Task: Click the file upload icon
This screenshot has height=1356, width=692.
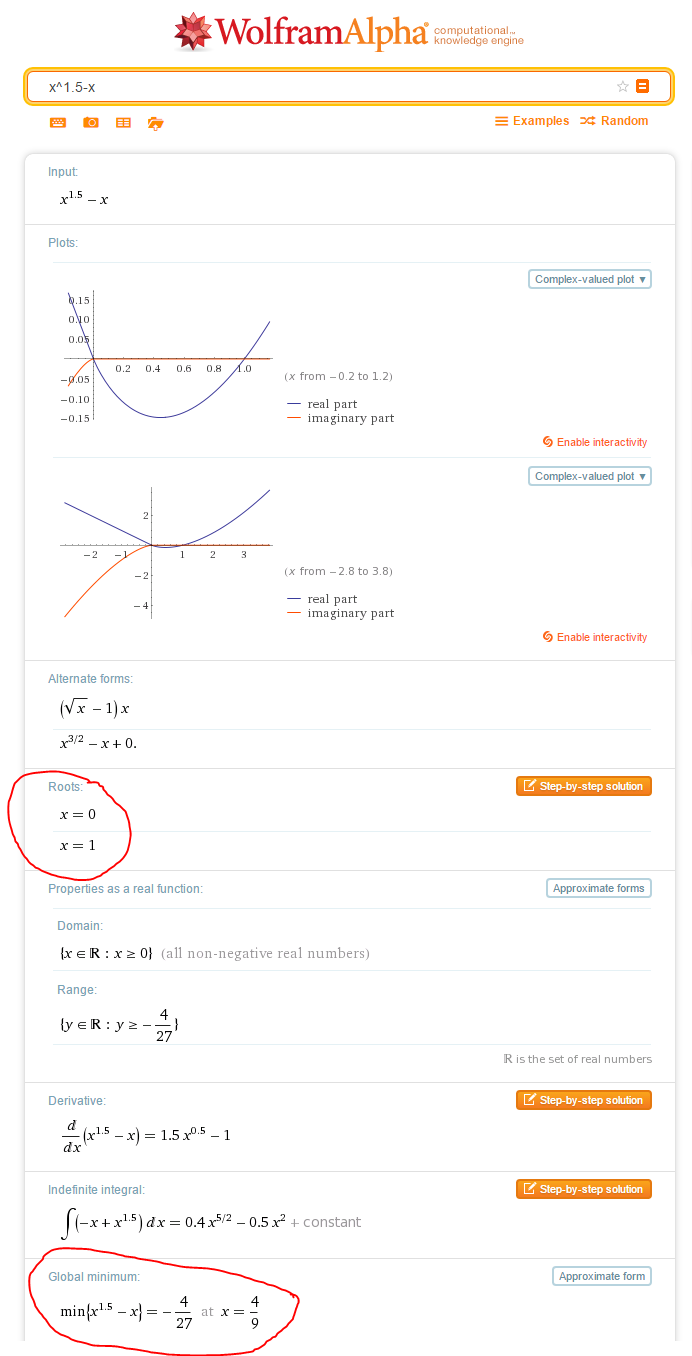Action: (155, 122)
